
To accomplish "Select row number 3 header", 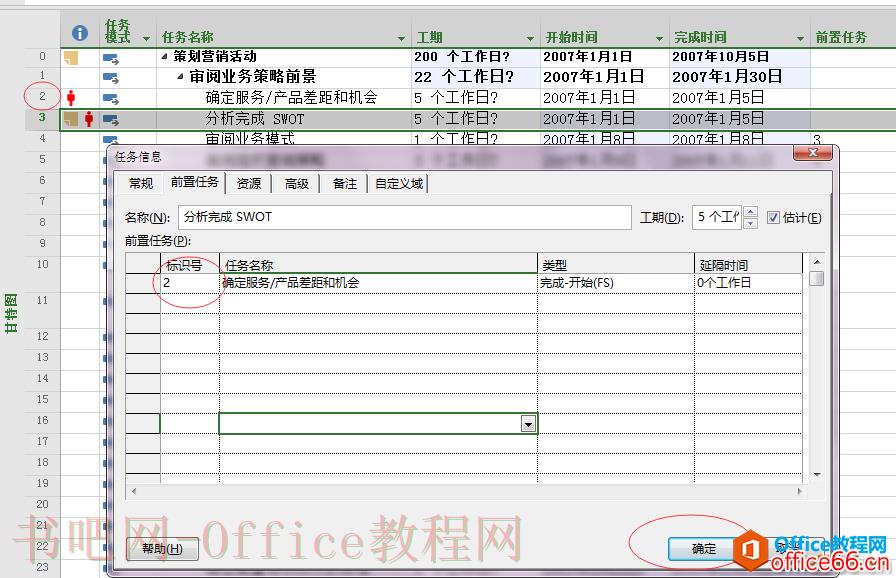I will point(42,118).
